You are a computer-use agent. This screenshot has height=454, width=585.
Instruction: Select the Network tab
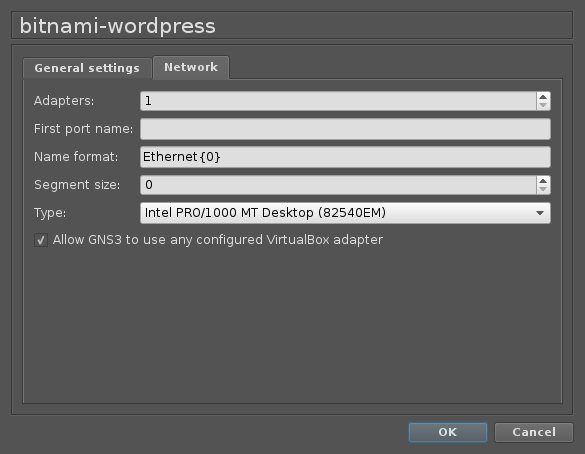191,68
